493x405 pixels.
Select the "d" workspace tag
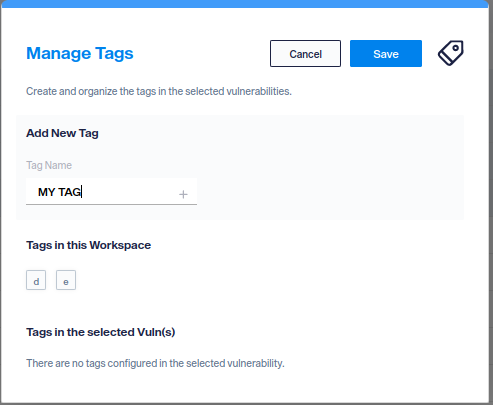click(36, 280)
